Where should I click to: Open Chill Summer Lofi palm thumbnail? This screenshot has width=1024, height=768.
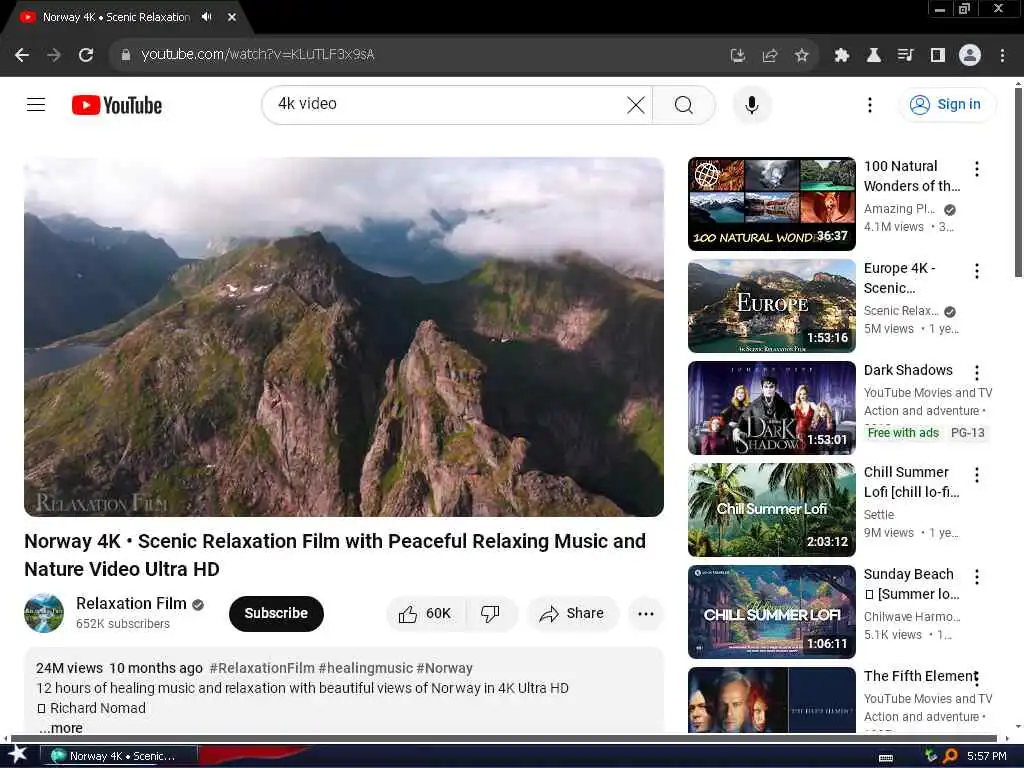click(x=771, y=509)
